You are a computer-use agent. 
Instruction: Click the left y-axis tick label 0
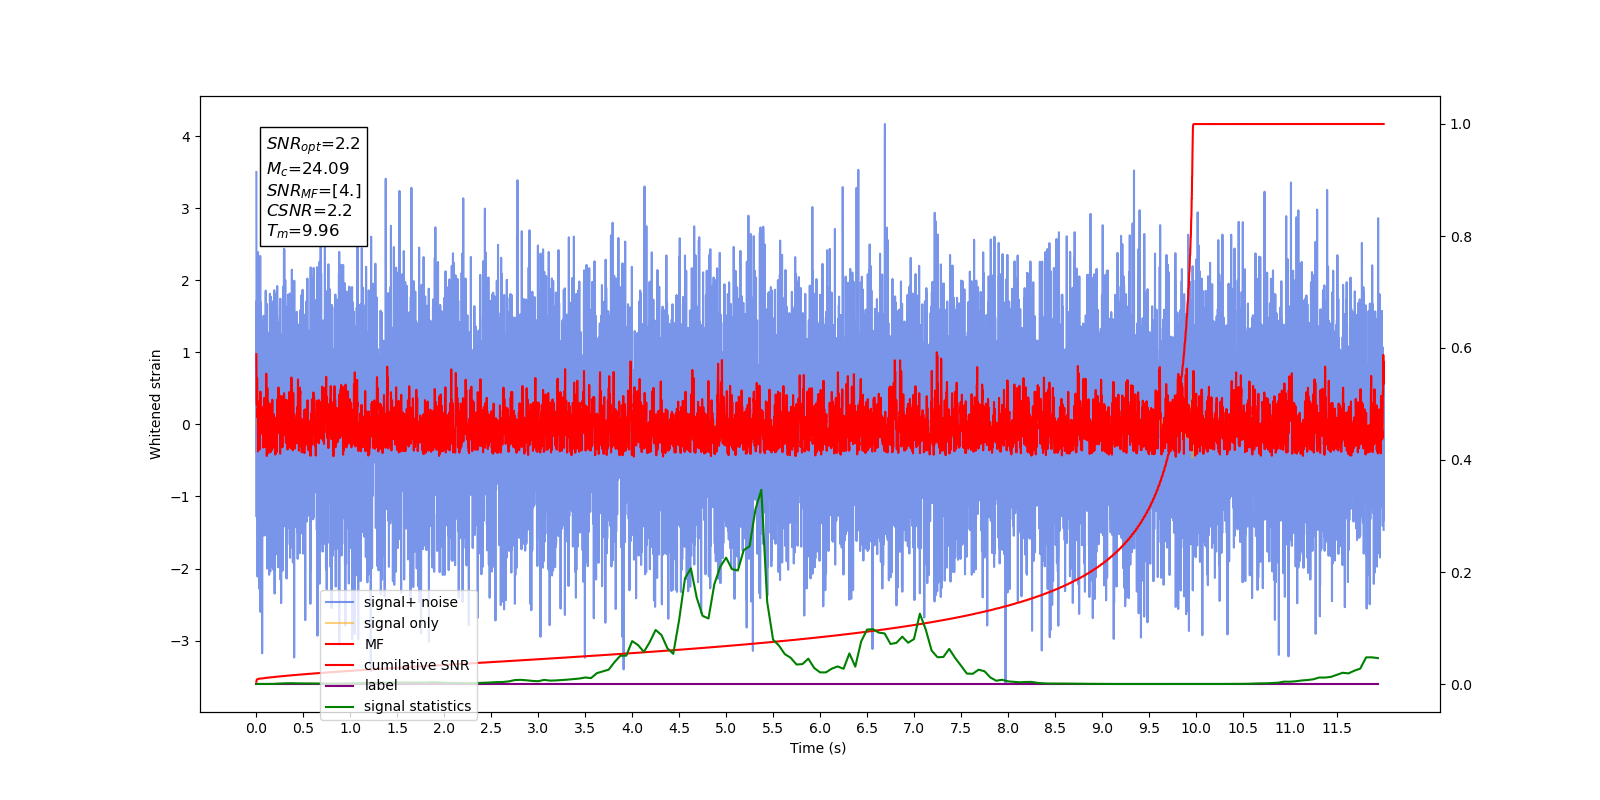tap(186, 425)
